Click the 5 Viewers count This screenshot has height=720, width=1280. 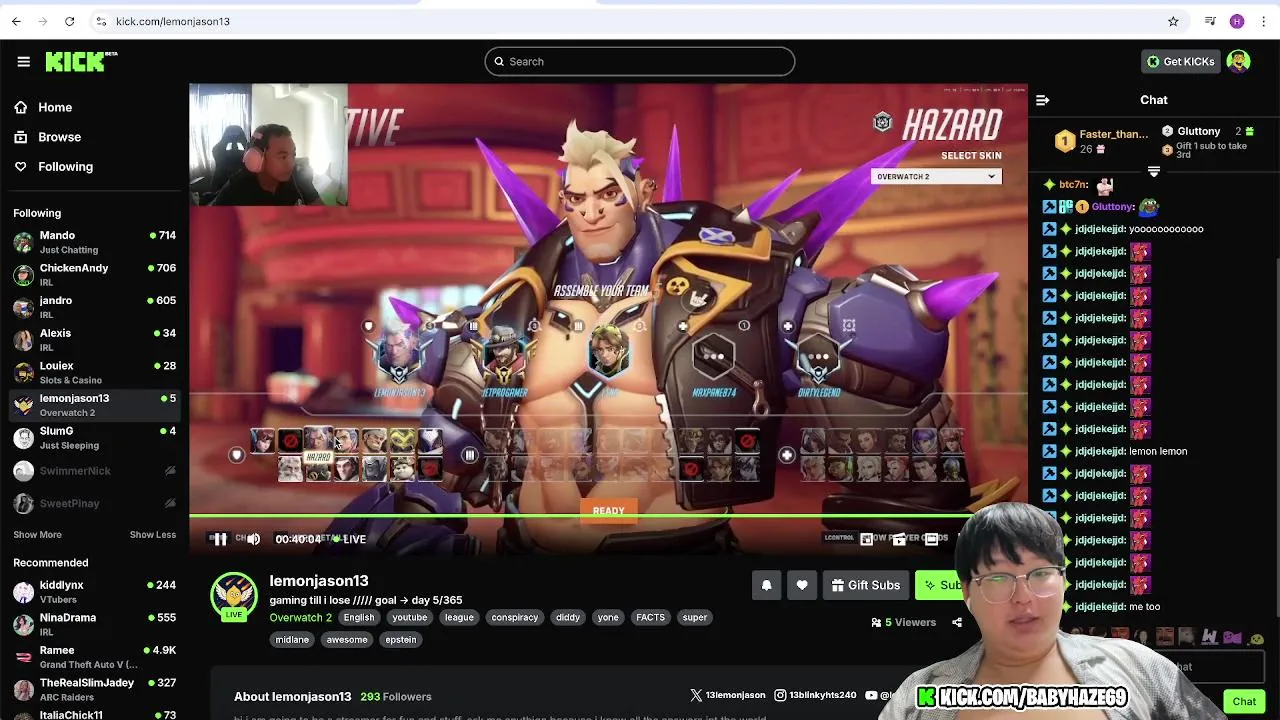905,622
